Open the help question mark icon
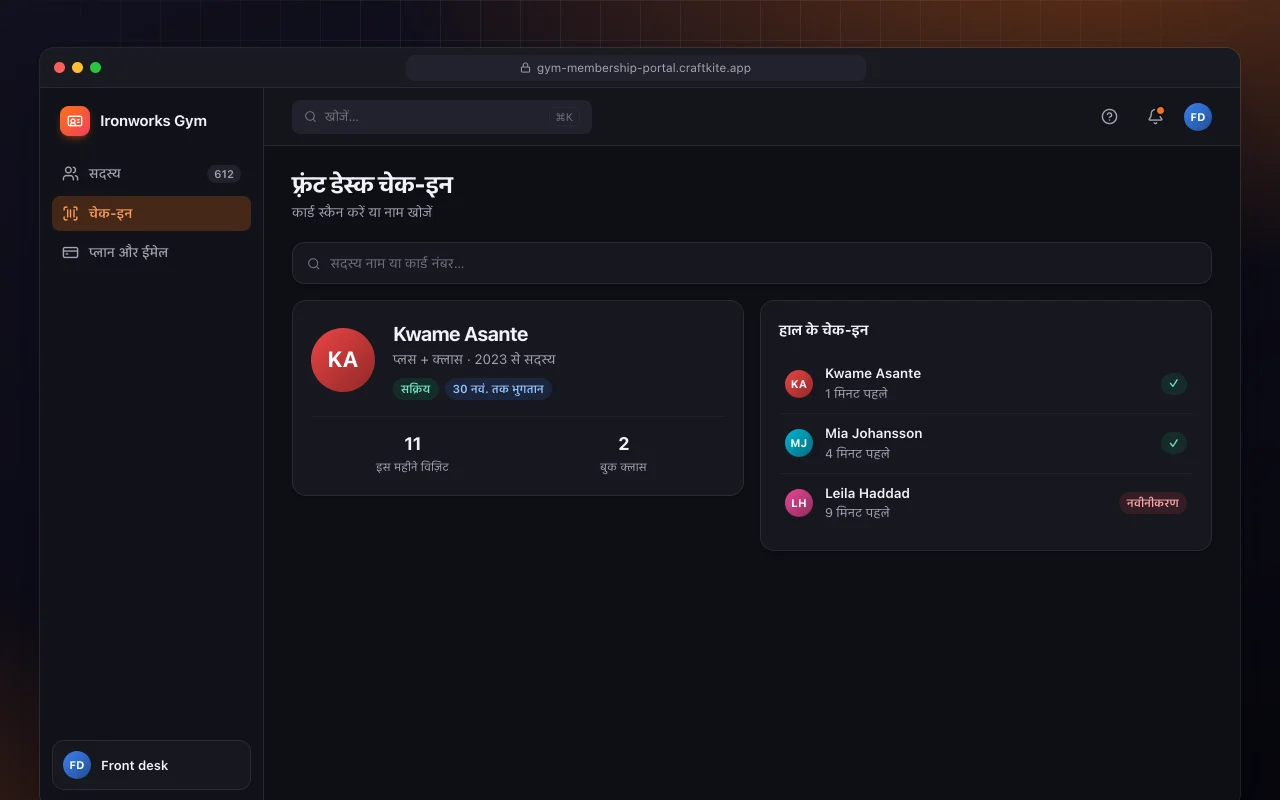This screenshot has width=1280, height=800. [1109, 117]
